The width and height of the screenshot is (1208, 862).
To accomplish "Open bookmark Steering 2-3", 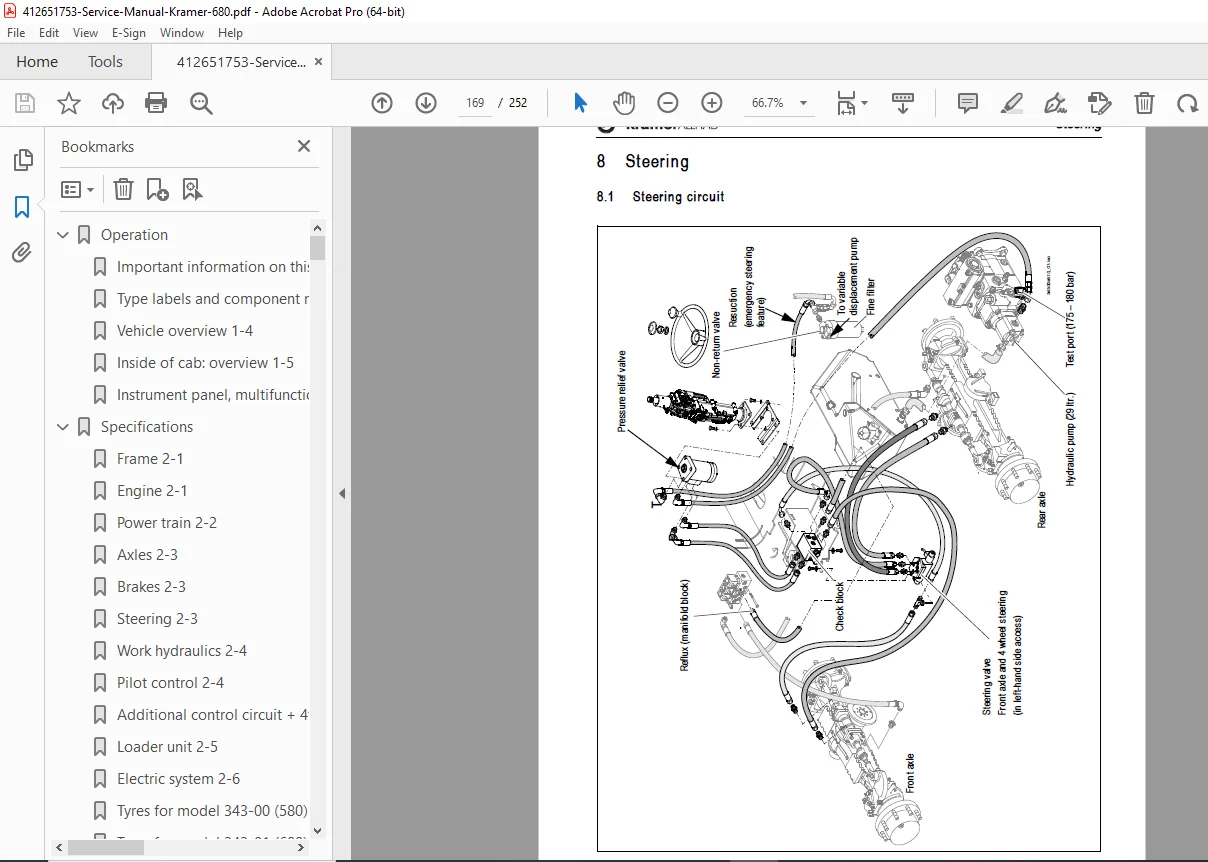I will [x=157, y=619].
